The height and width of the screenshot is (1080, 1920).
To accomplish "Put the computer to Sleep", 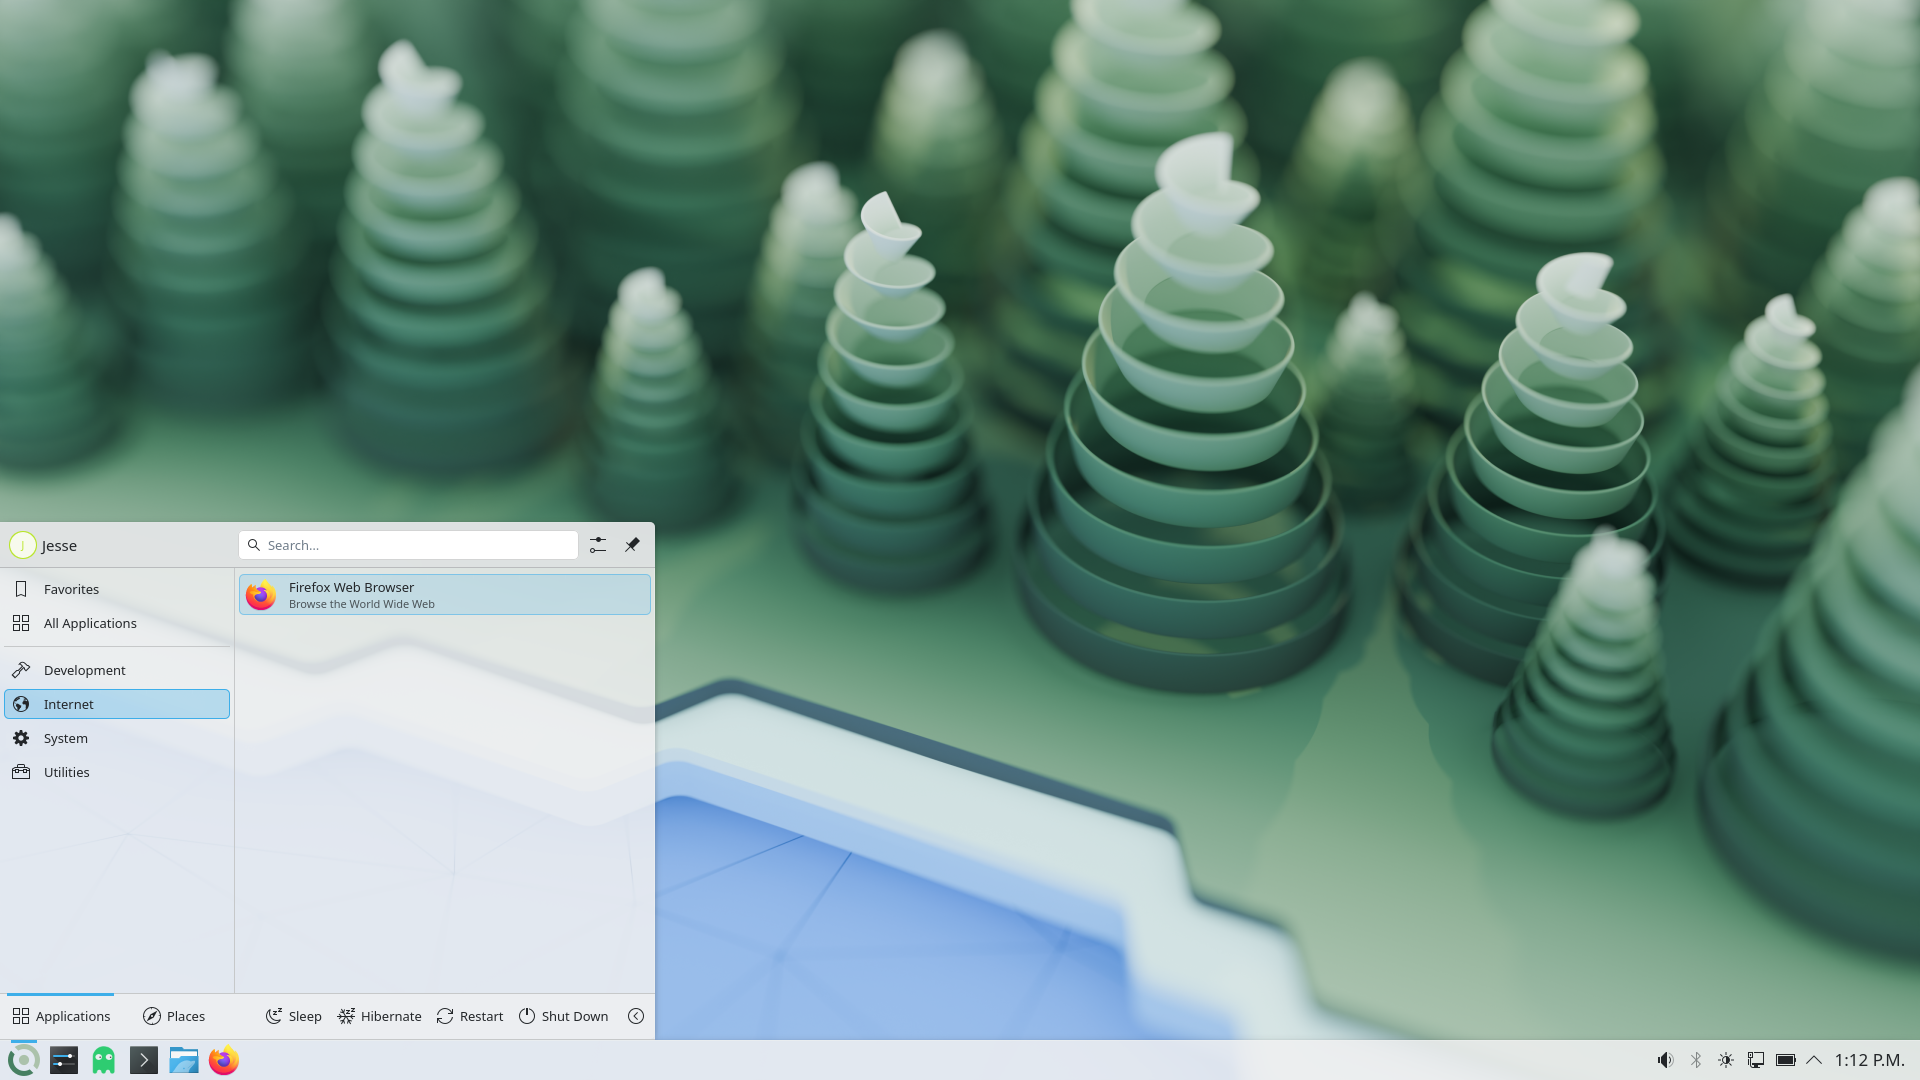I will pos(294,1016).
